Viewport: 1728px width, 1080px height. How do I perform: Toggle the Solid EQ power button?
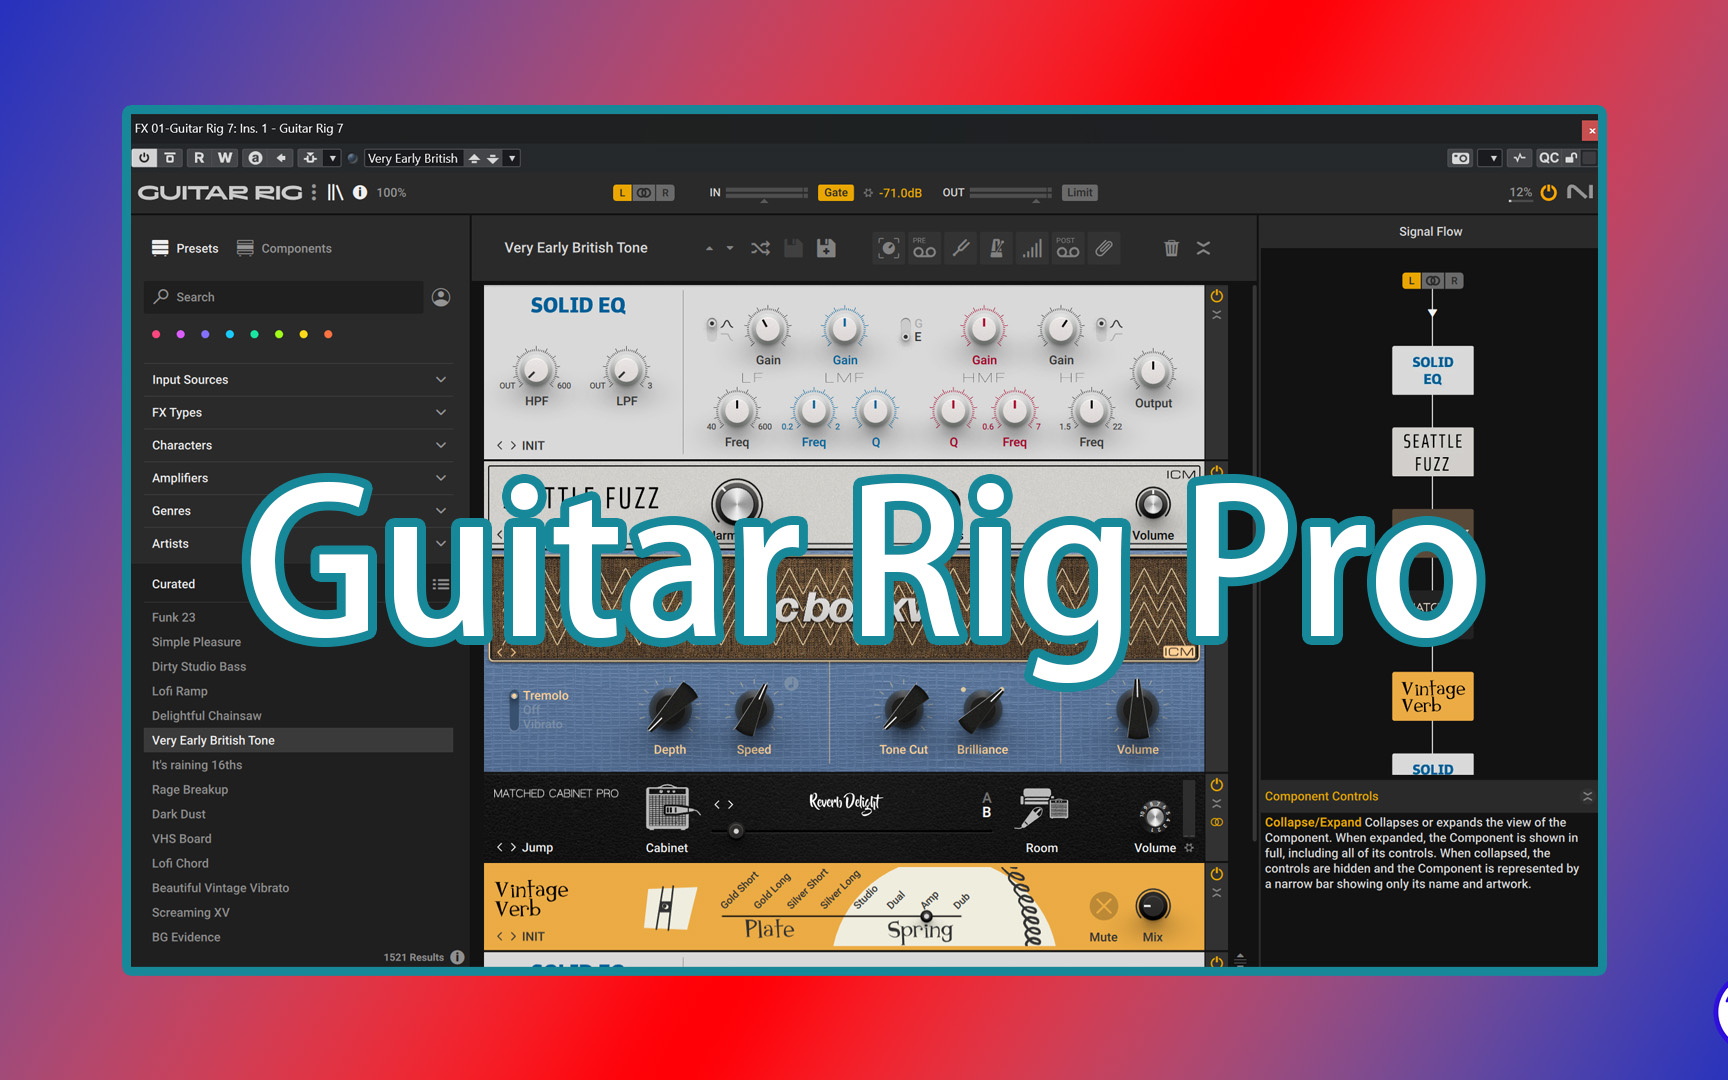click(1217, 296)
